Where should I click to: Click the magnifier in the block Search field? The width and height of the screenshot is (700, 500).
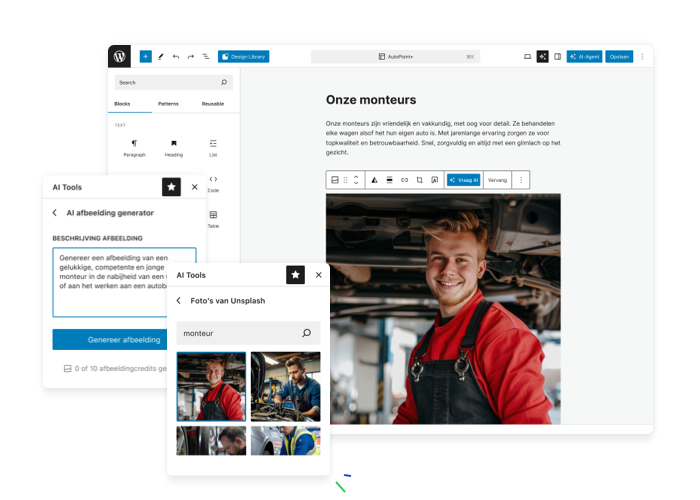click(x=224, y=83)
